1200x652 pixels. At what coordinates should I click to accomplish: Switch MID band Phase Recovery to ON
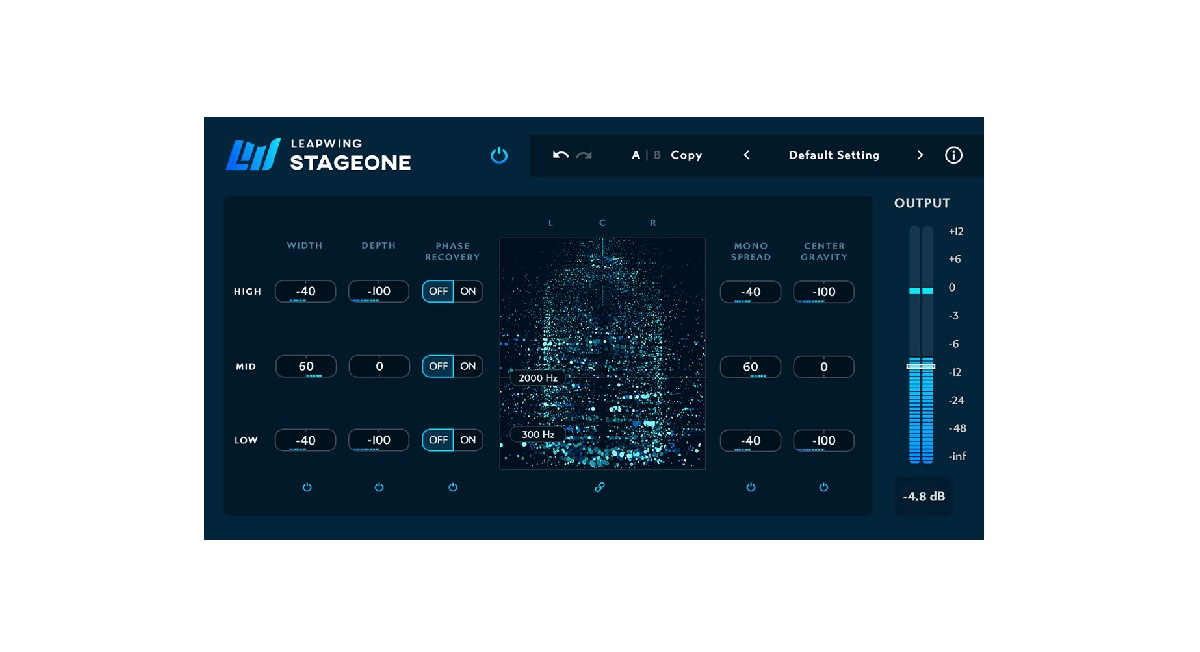tap(467, 366)
